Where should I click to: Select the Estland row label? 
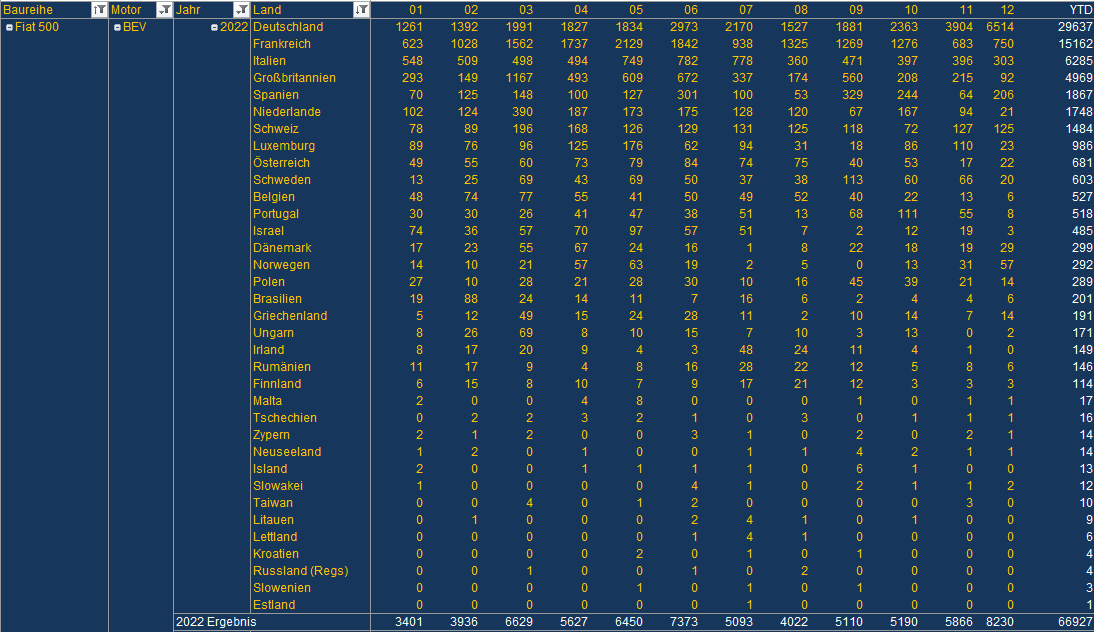point(274,605)
